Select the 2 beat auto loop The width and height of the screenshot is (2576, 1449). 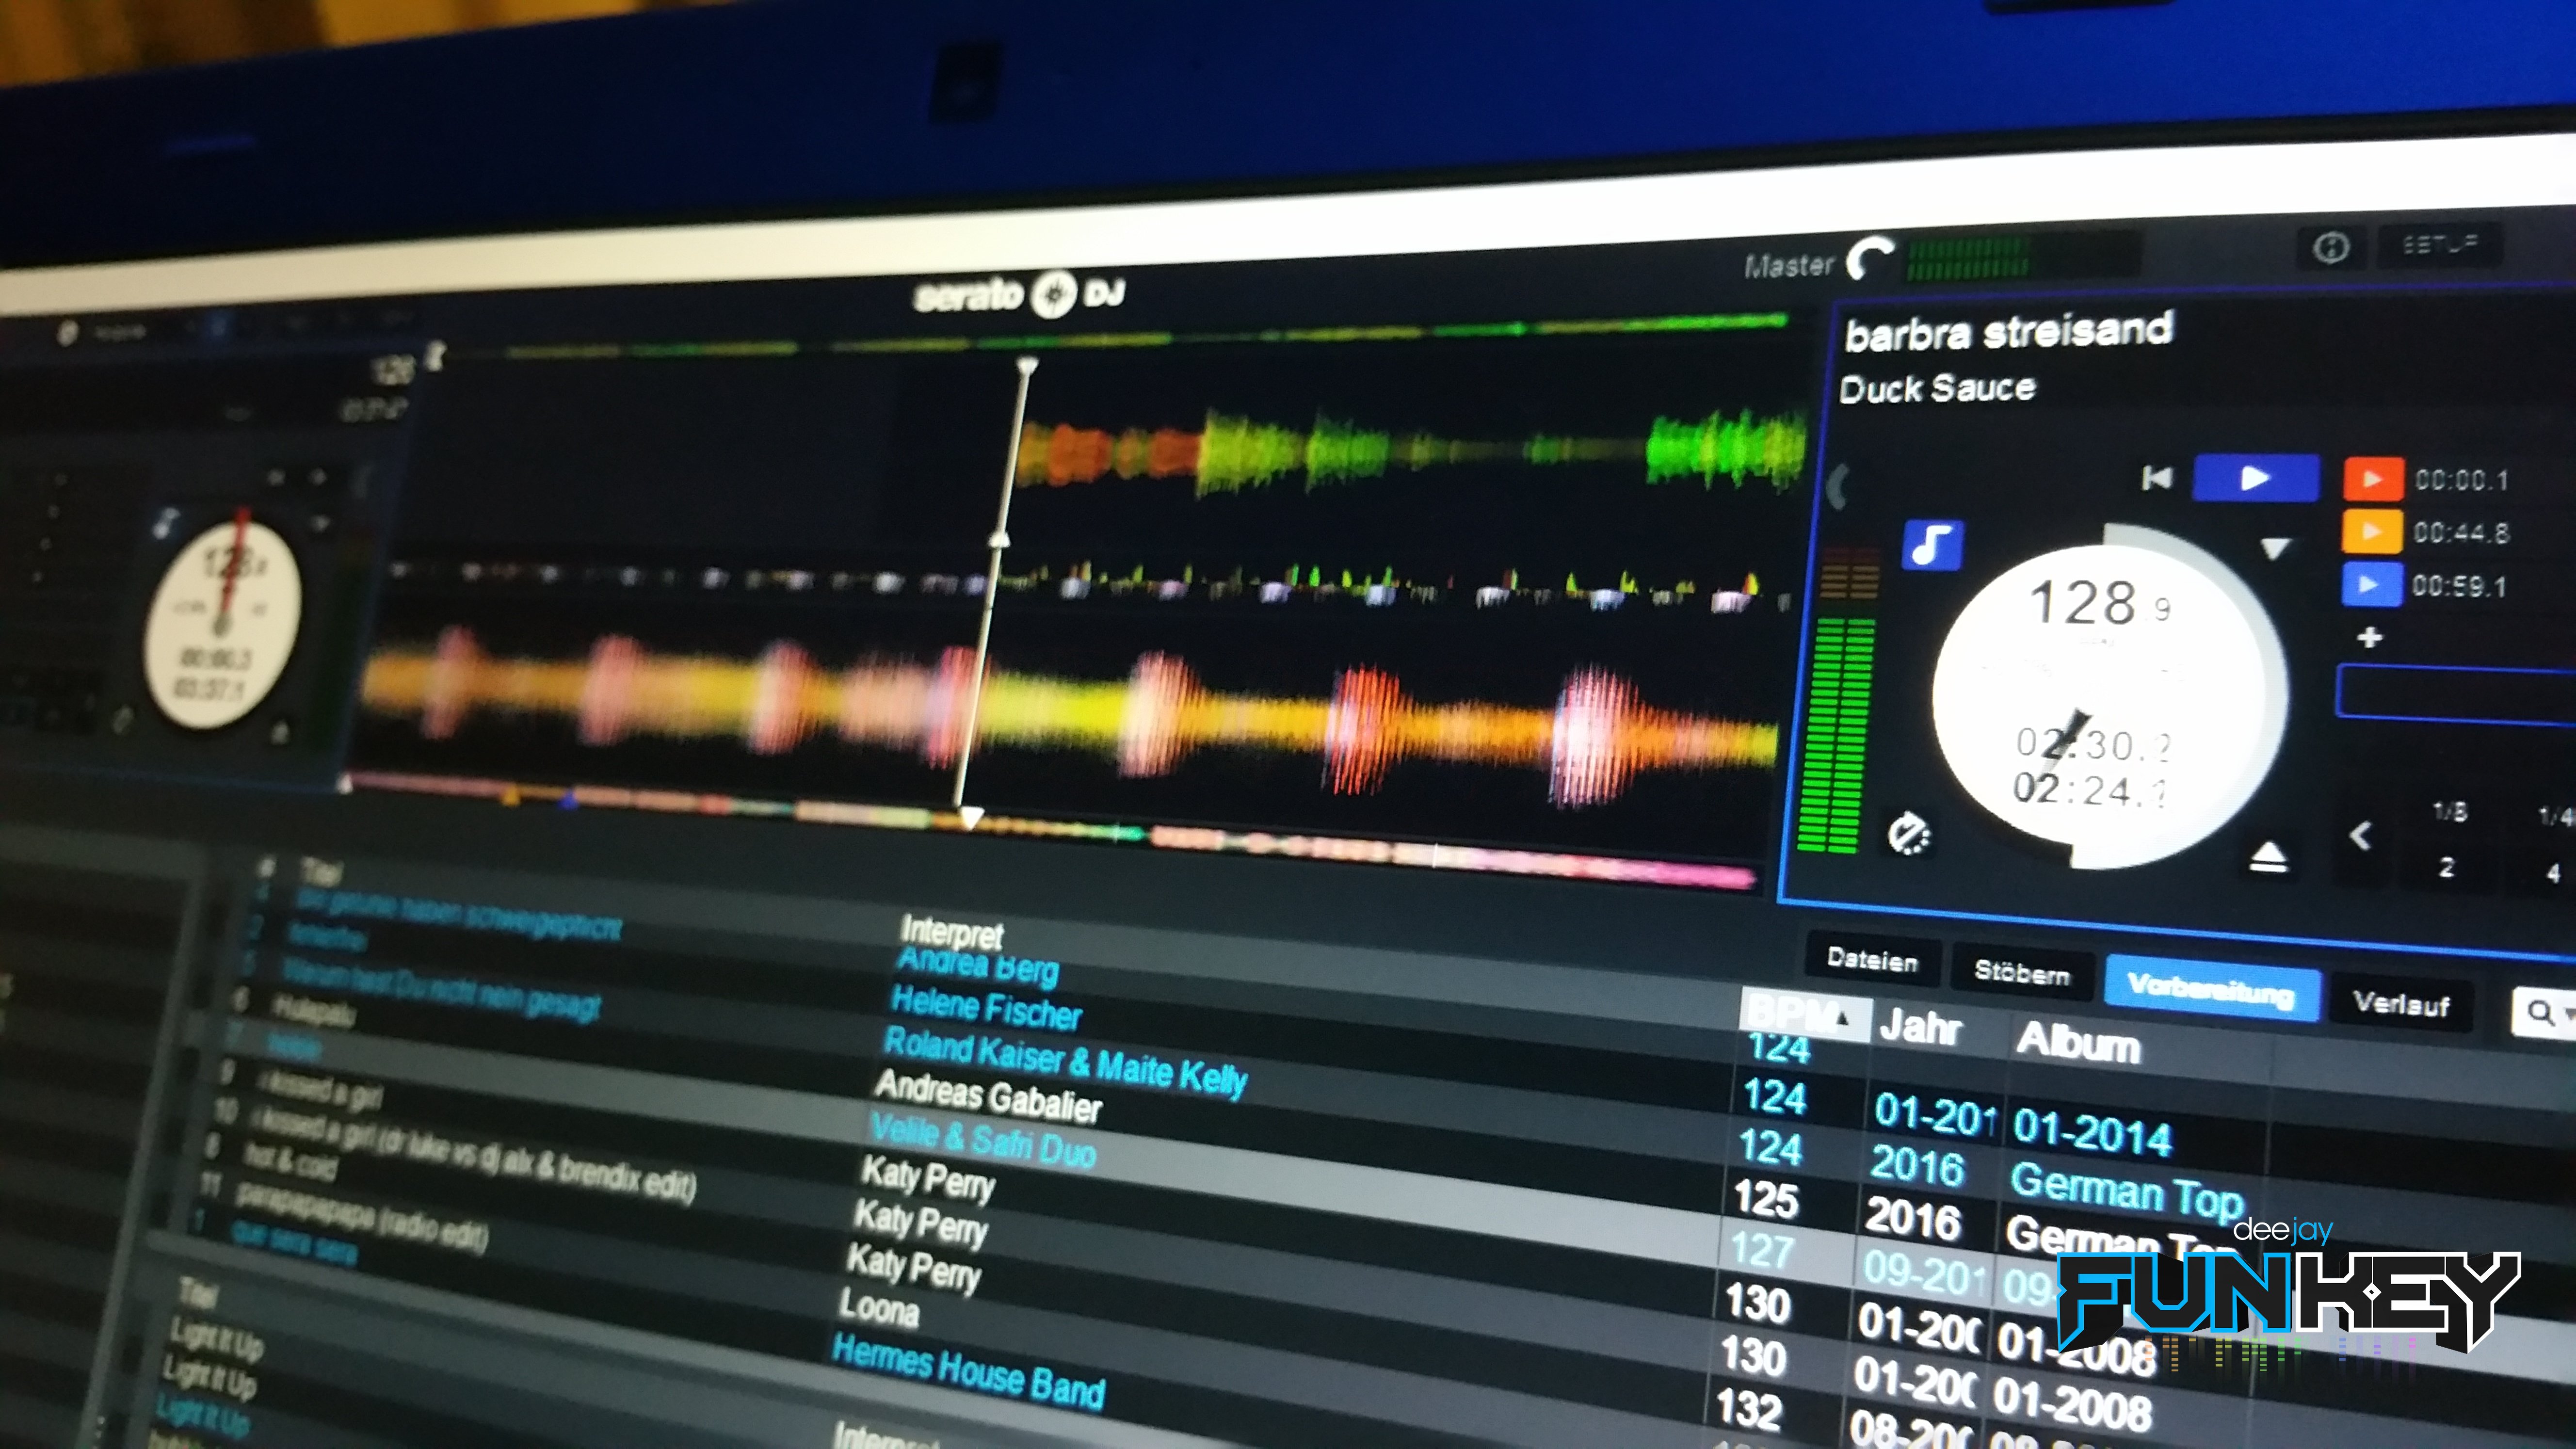click(x=2446, y=867)
